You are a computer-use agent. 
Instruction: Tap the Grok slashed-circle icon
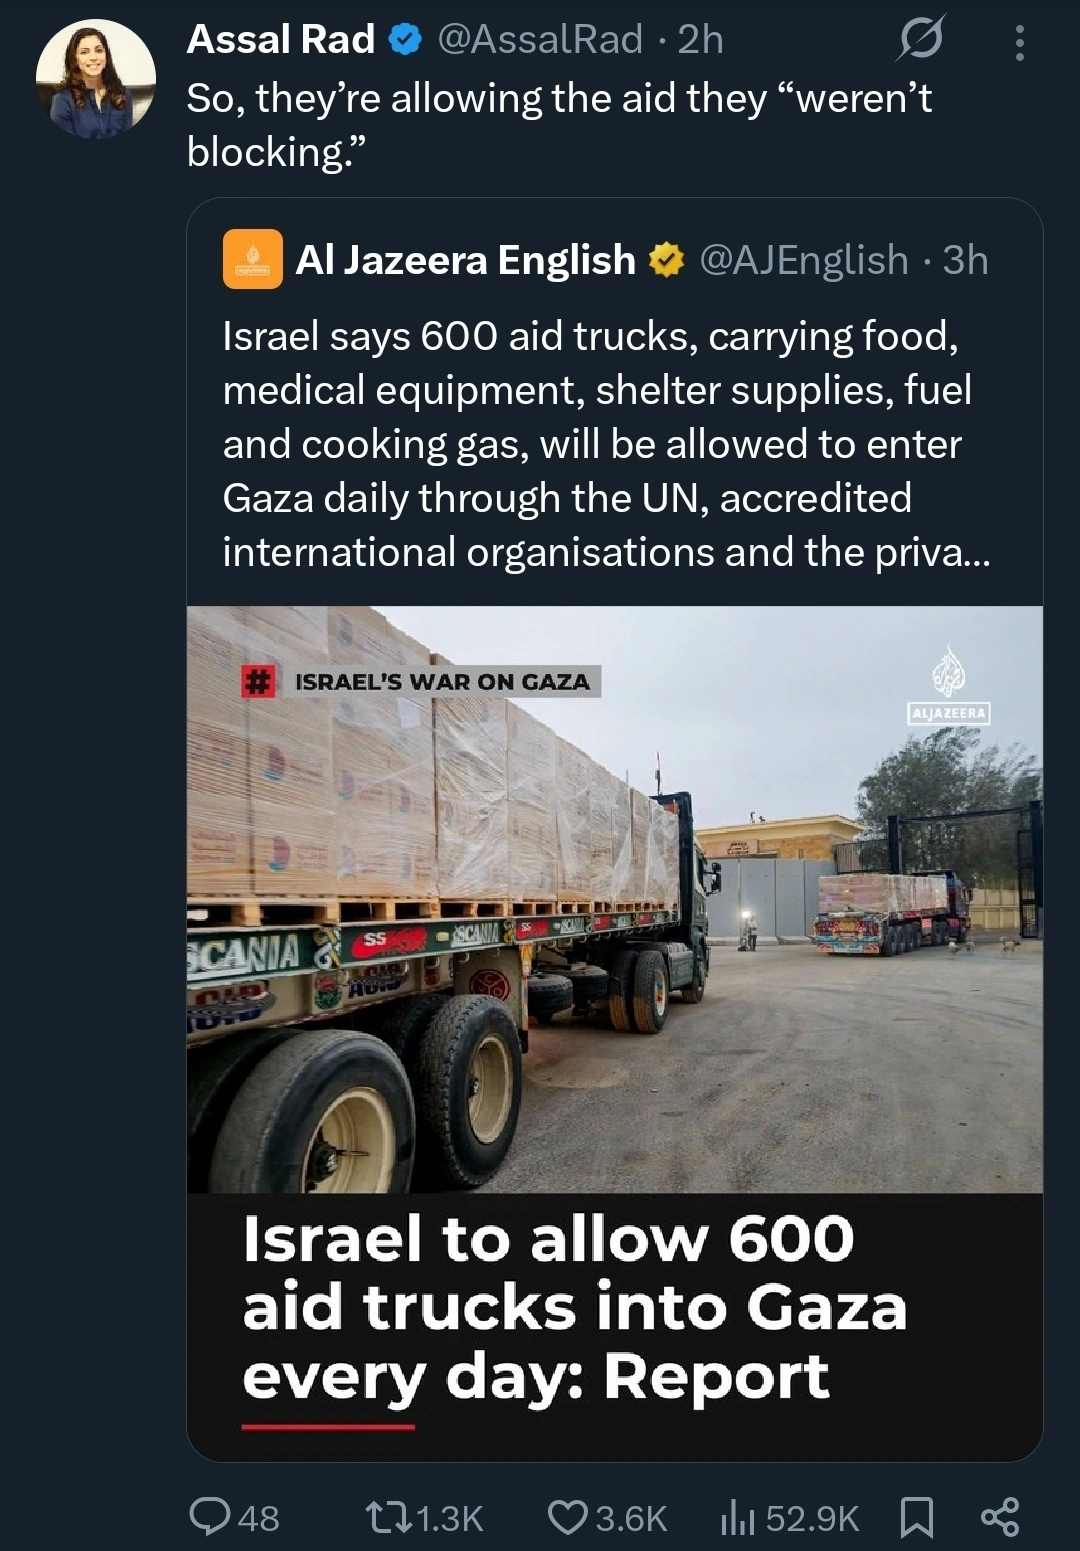click(919, 40)
